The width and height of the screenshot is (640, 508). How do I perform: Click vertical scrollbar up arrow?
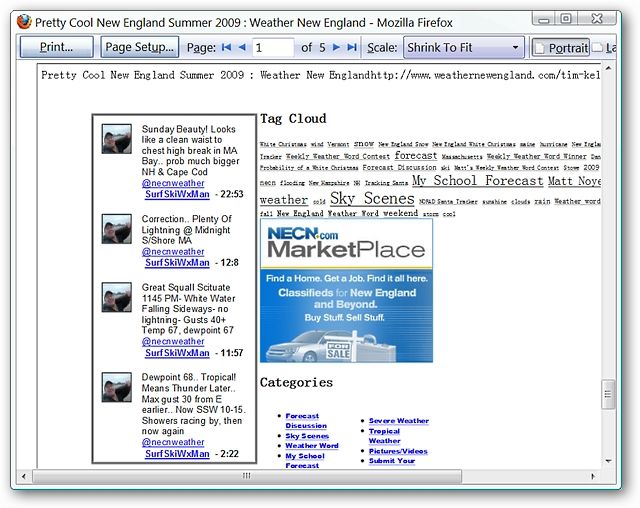608,68
